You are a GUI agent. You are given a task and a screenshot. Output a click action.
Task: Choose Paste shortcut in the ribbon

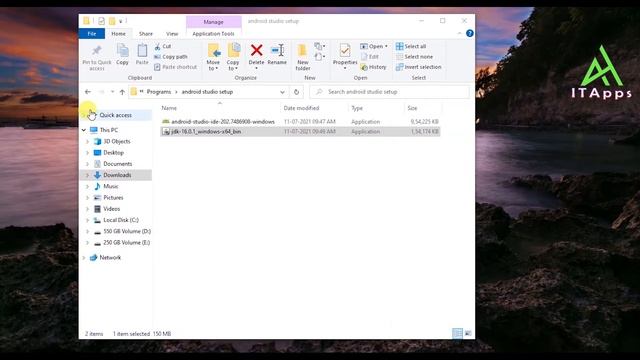pos(176,67)
